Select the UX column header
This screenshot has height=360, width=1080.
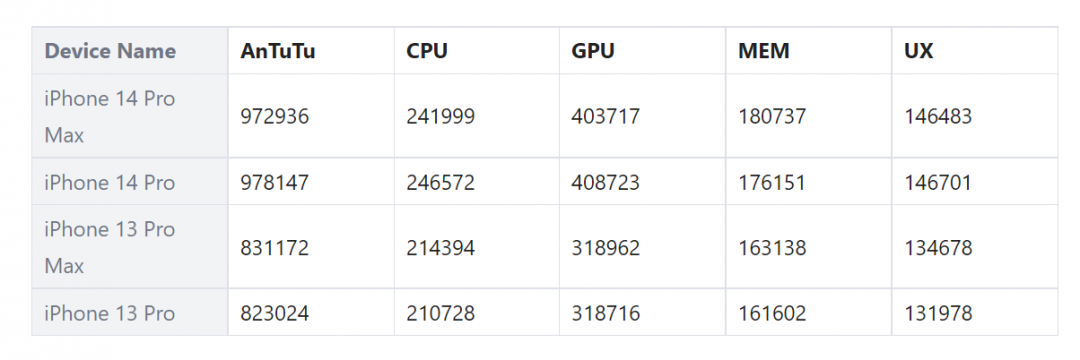(x=919, y=51)
